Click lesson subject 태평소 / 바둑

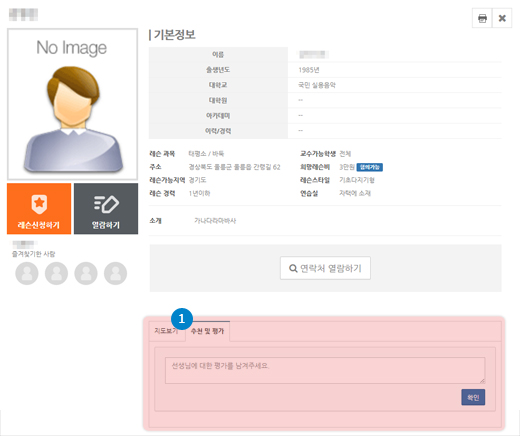(x=206, y=154)
